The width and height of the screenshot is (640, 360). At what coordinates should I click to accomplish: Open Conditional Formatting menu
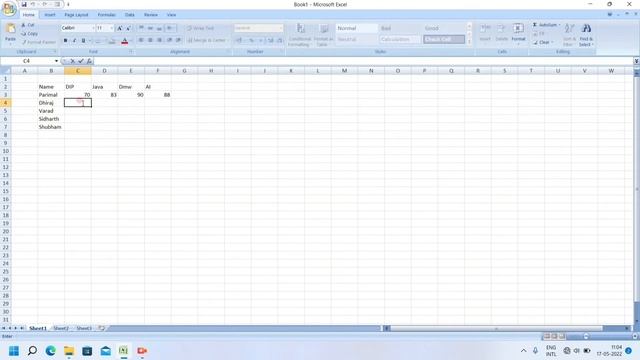[300, 35]
